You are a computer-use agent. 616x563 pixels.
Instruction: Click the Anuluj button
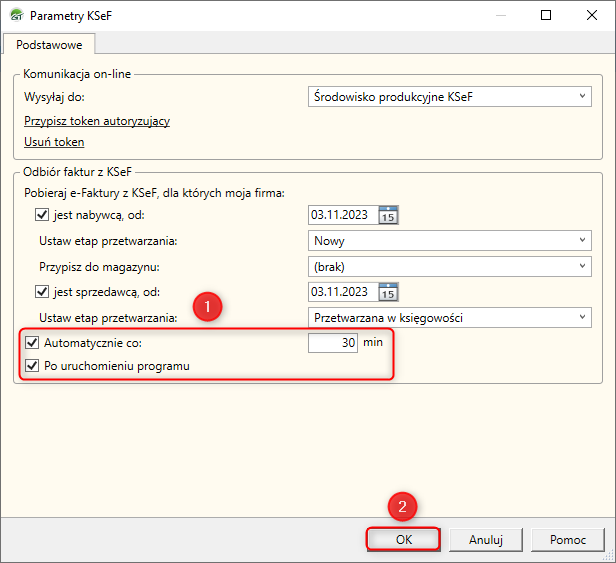[486, 539]
